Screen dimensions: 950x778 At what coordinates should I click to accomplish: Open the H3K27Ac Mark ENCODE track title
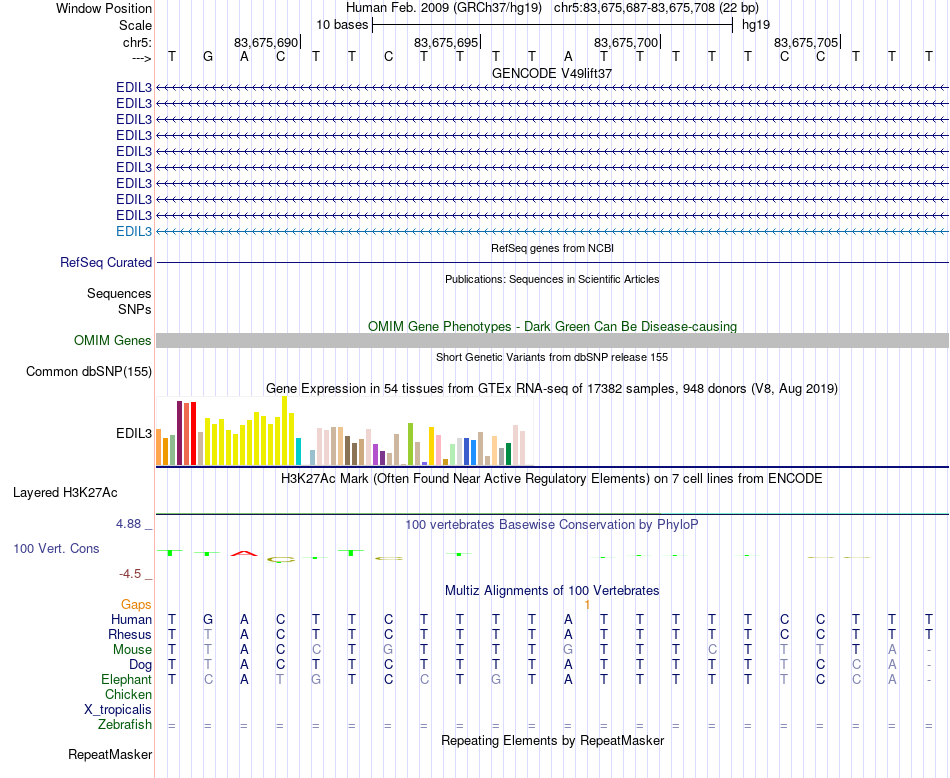pyautogui.click(x=552, y=479)
